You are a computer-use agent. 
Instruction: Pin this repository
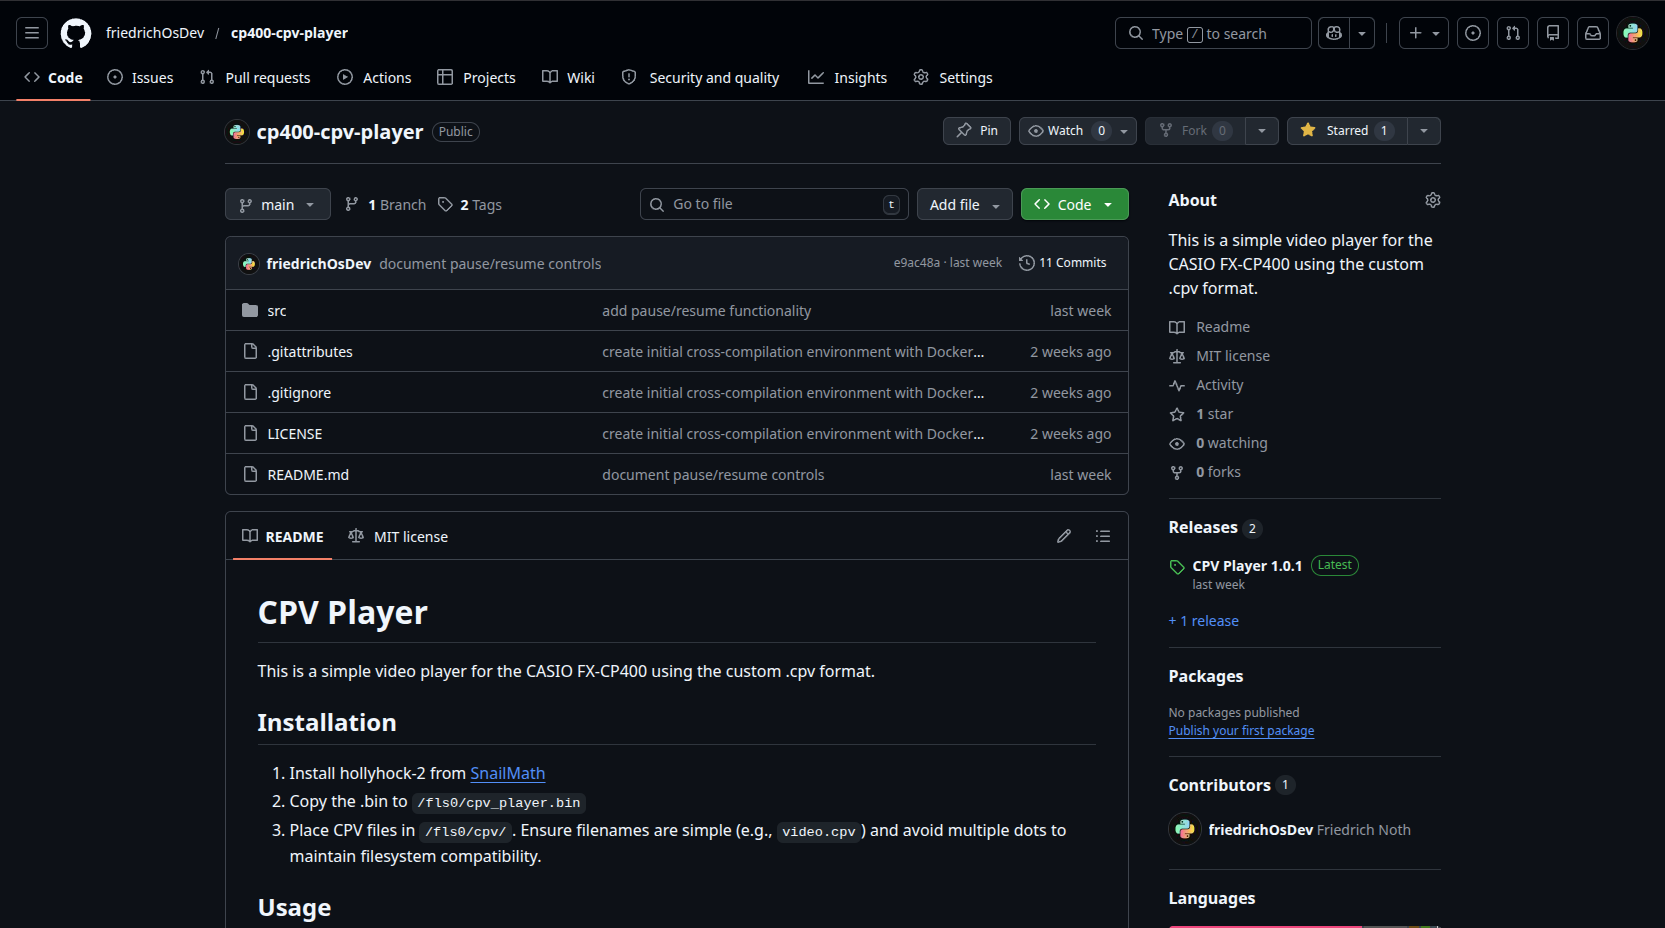[x=977, y=131]
